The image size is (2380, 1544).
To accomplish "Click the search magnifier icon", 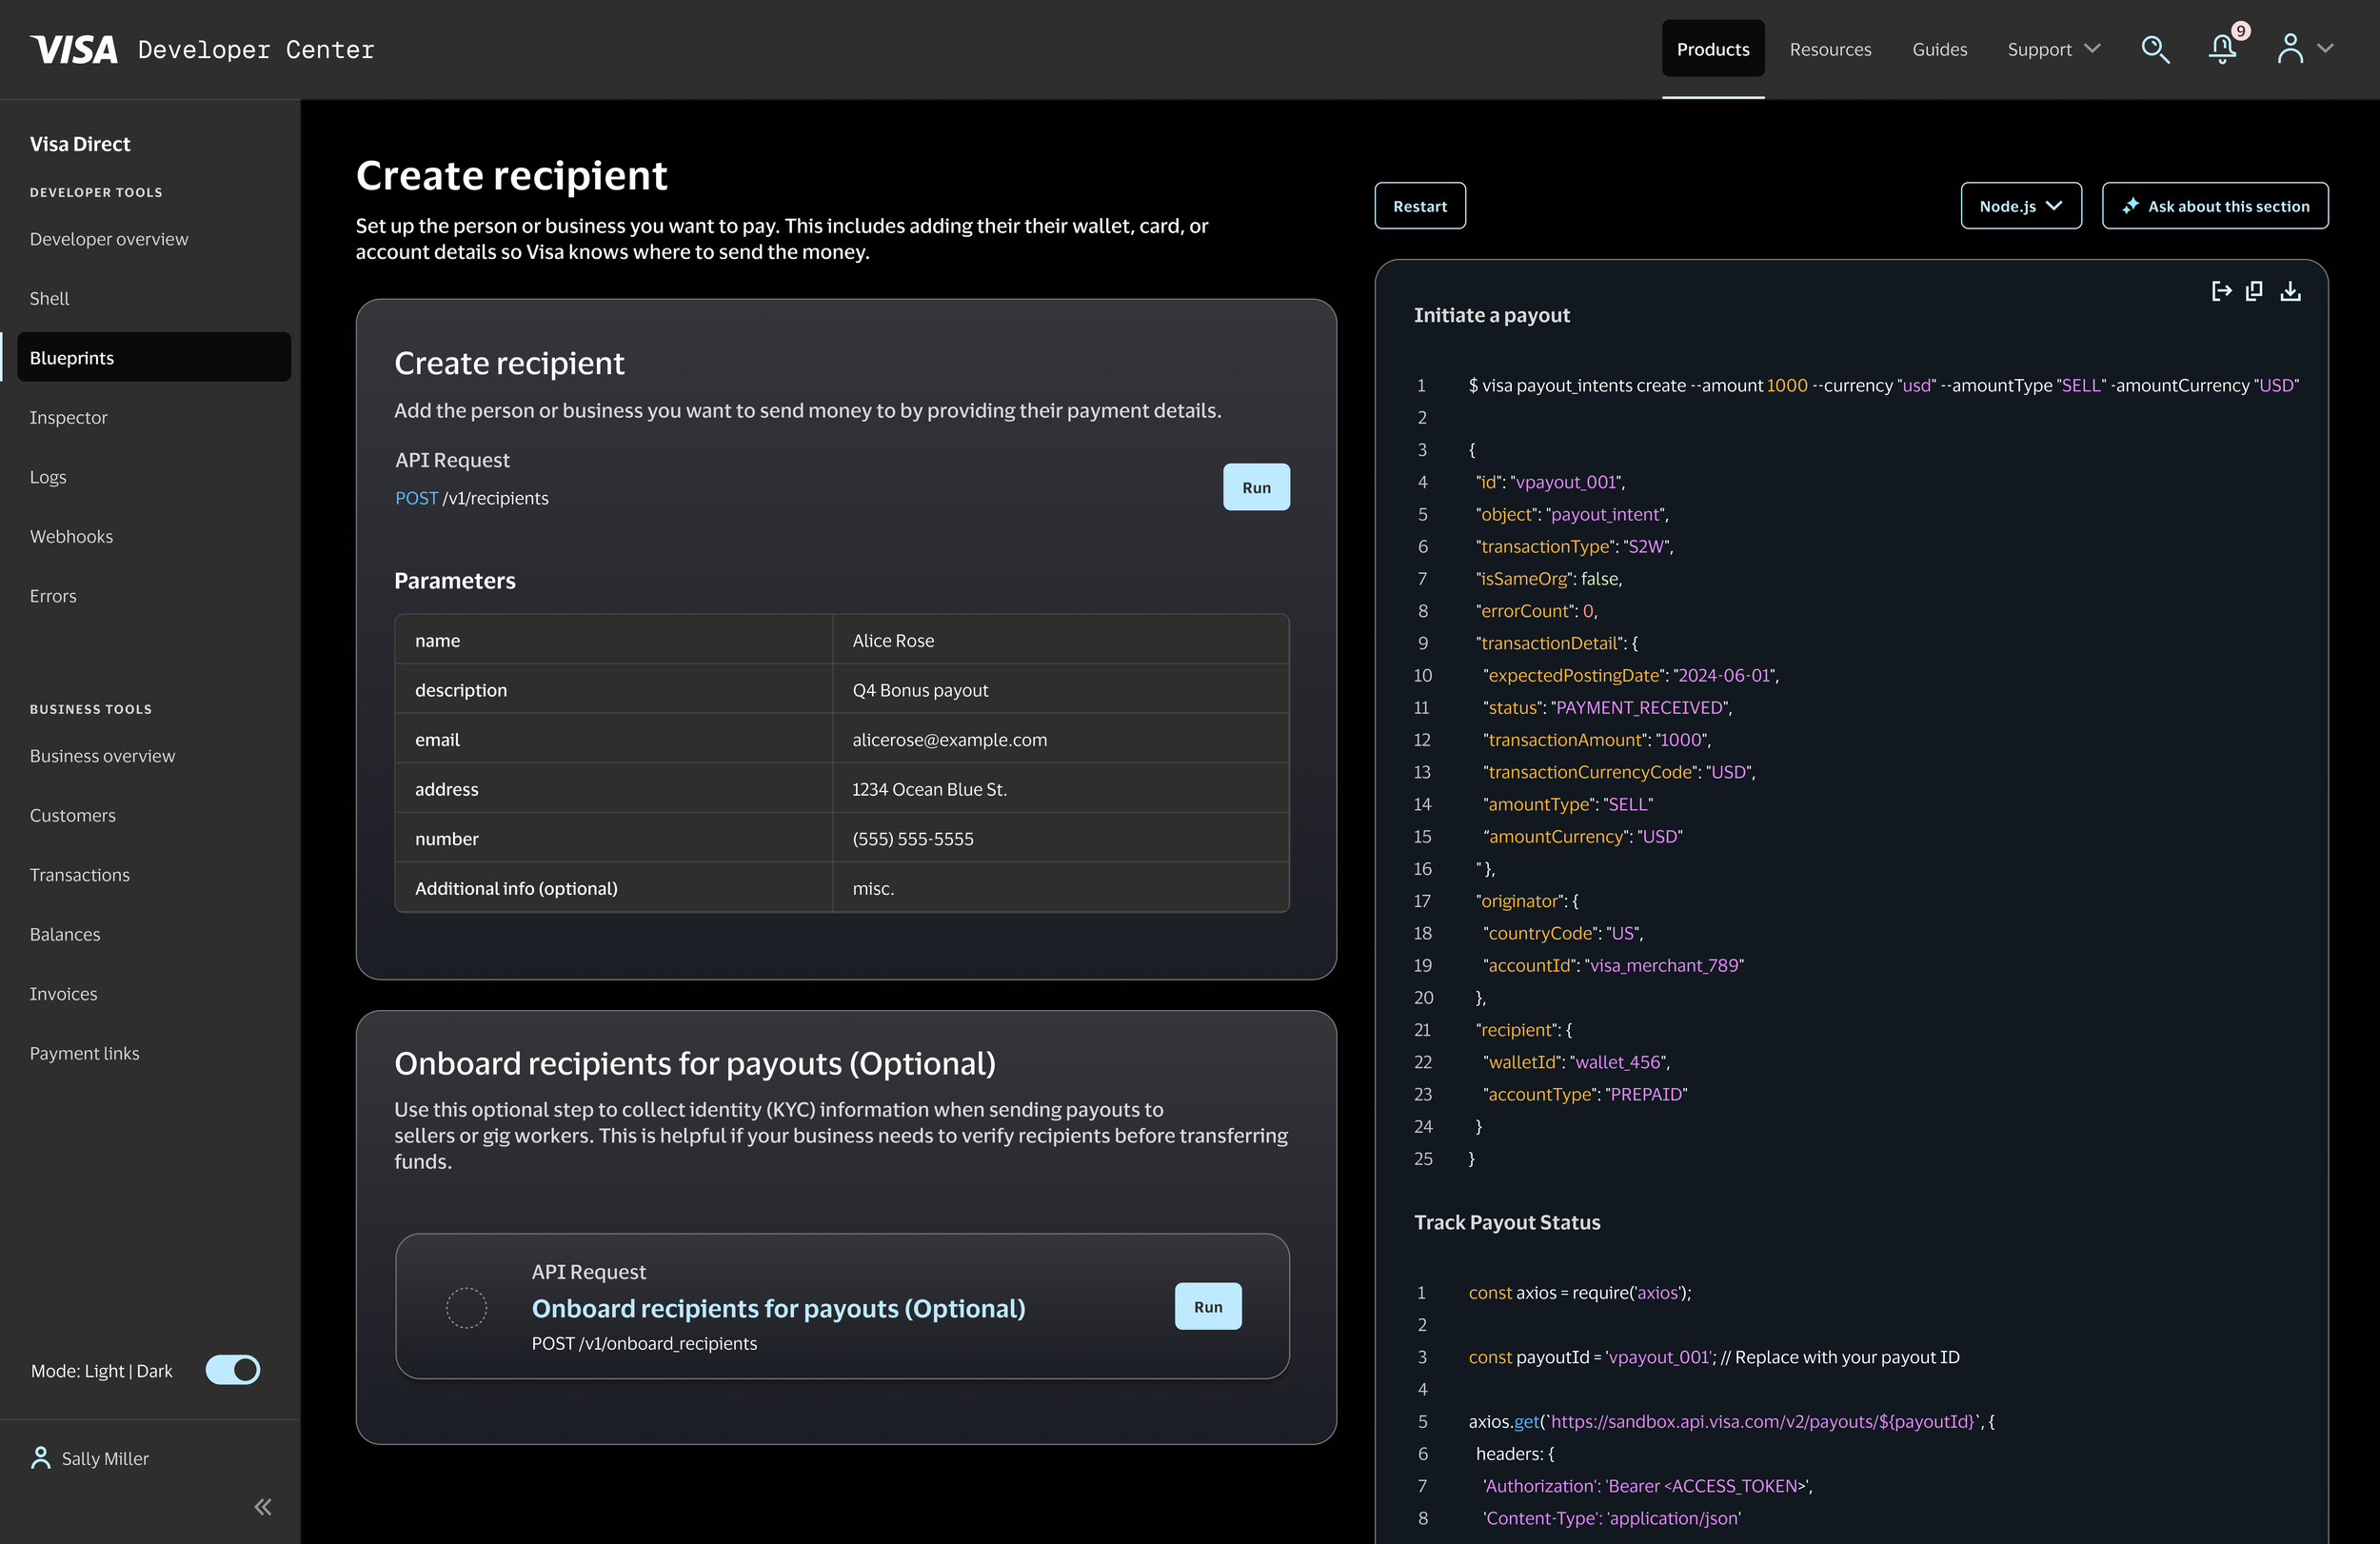I will tap(2154, 49).
